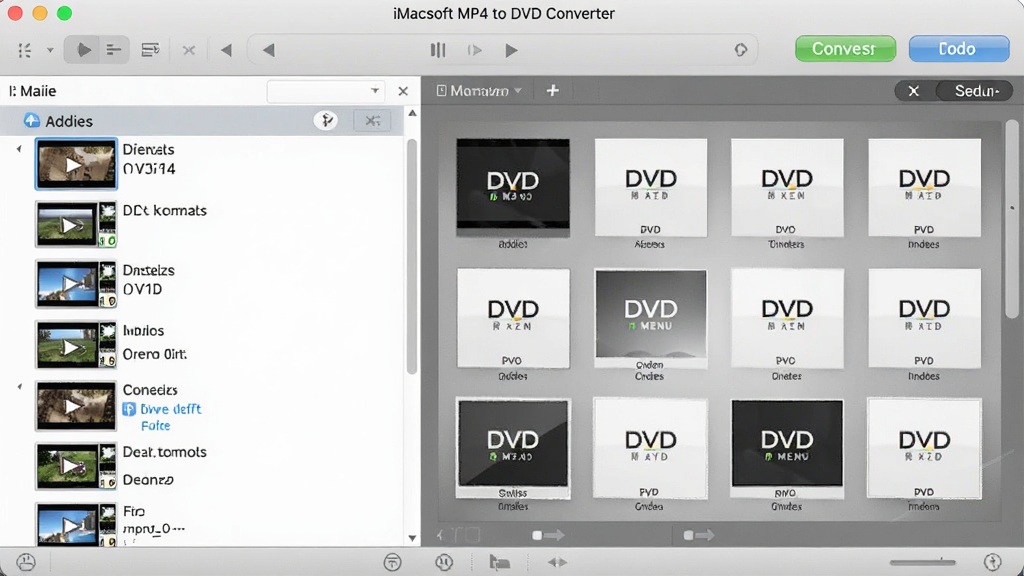The height and width of the screenshot is (576, 1024).
Task: Select the DCt komats video thumbnail
Action: 76,224
